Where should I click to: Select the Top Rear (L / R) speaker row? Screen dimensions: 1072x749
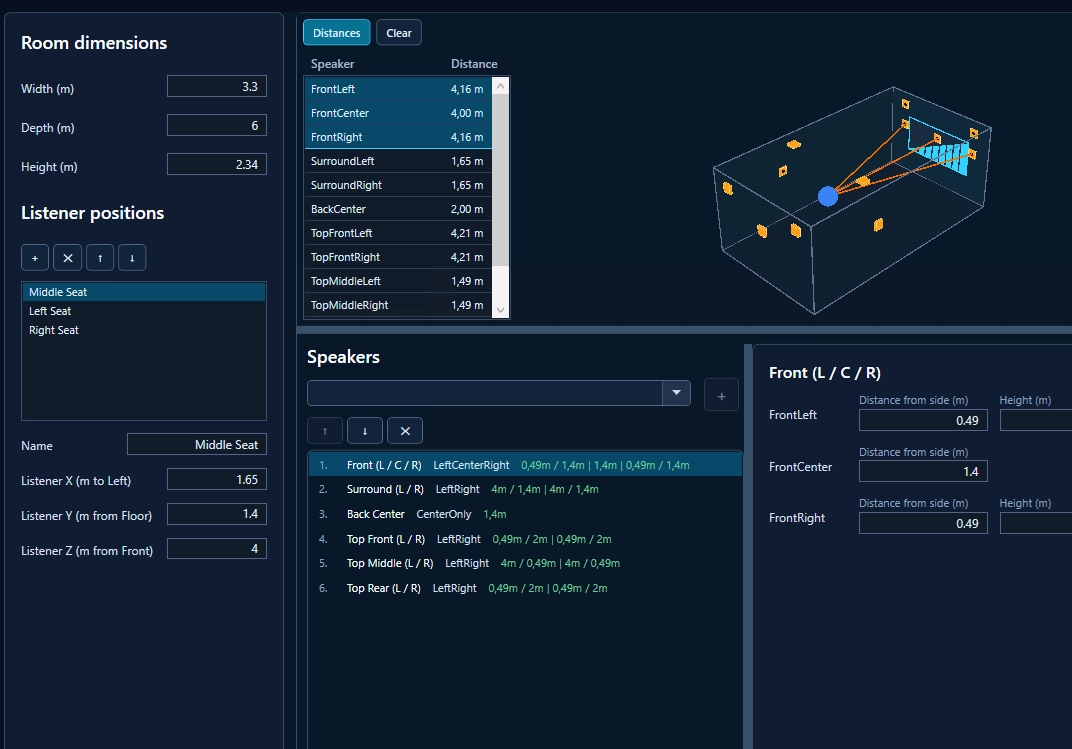click(x=525, y=588)
